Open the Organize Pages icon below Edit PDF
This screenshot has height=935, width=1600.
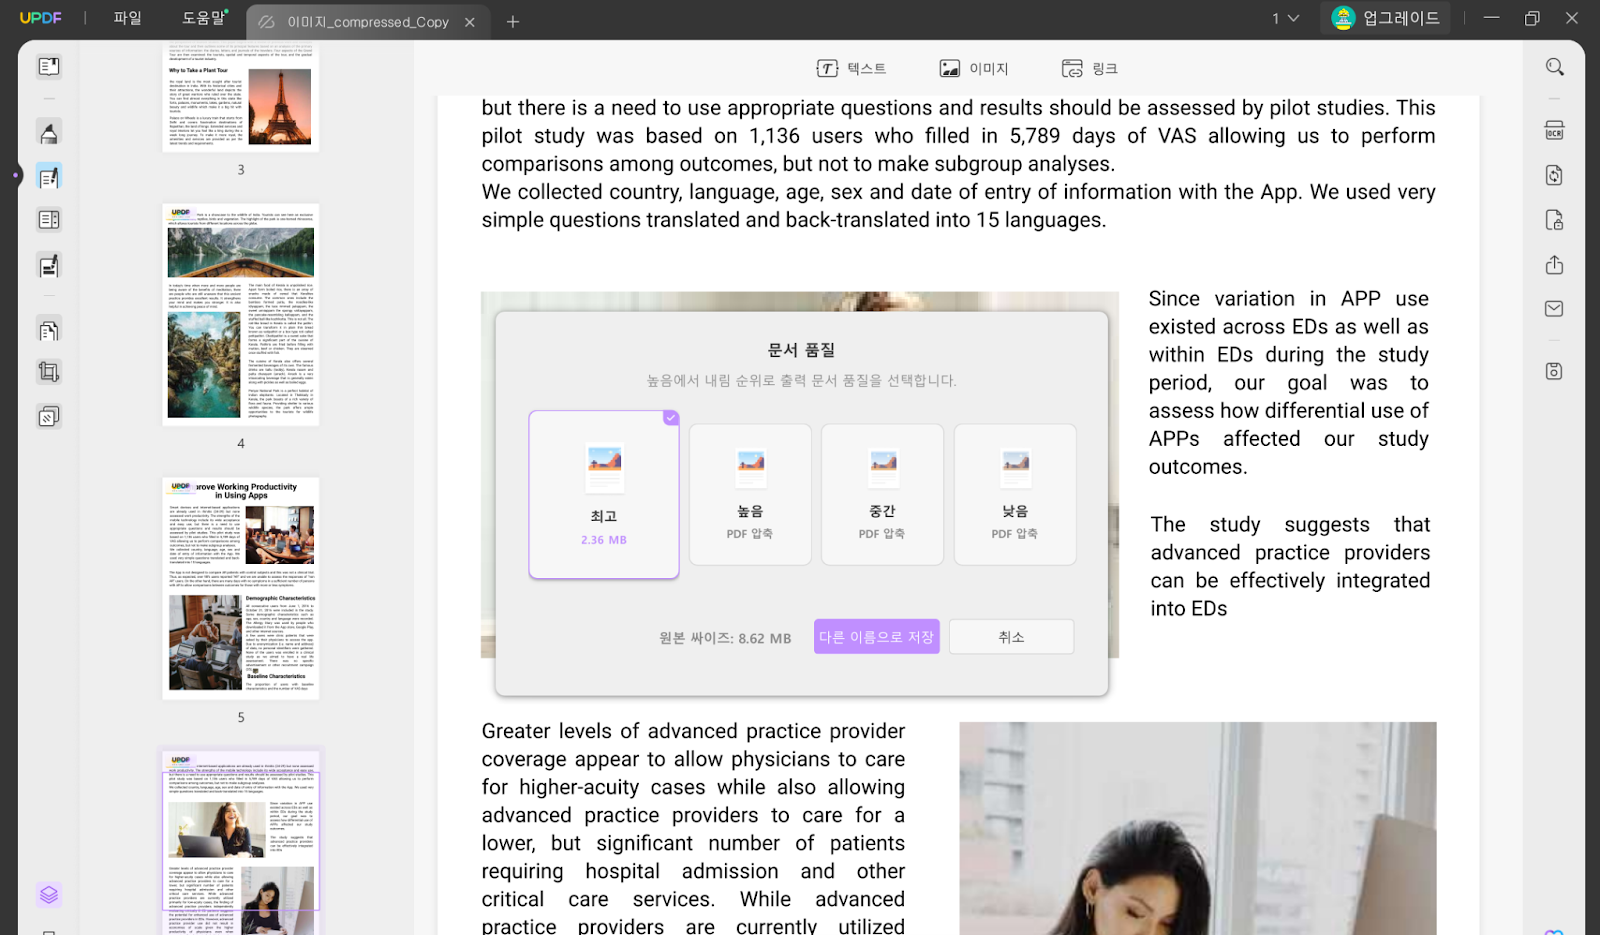tap(48, 220)
